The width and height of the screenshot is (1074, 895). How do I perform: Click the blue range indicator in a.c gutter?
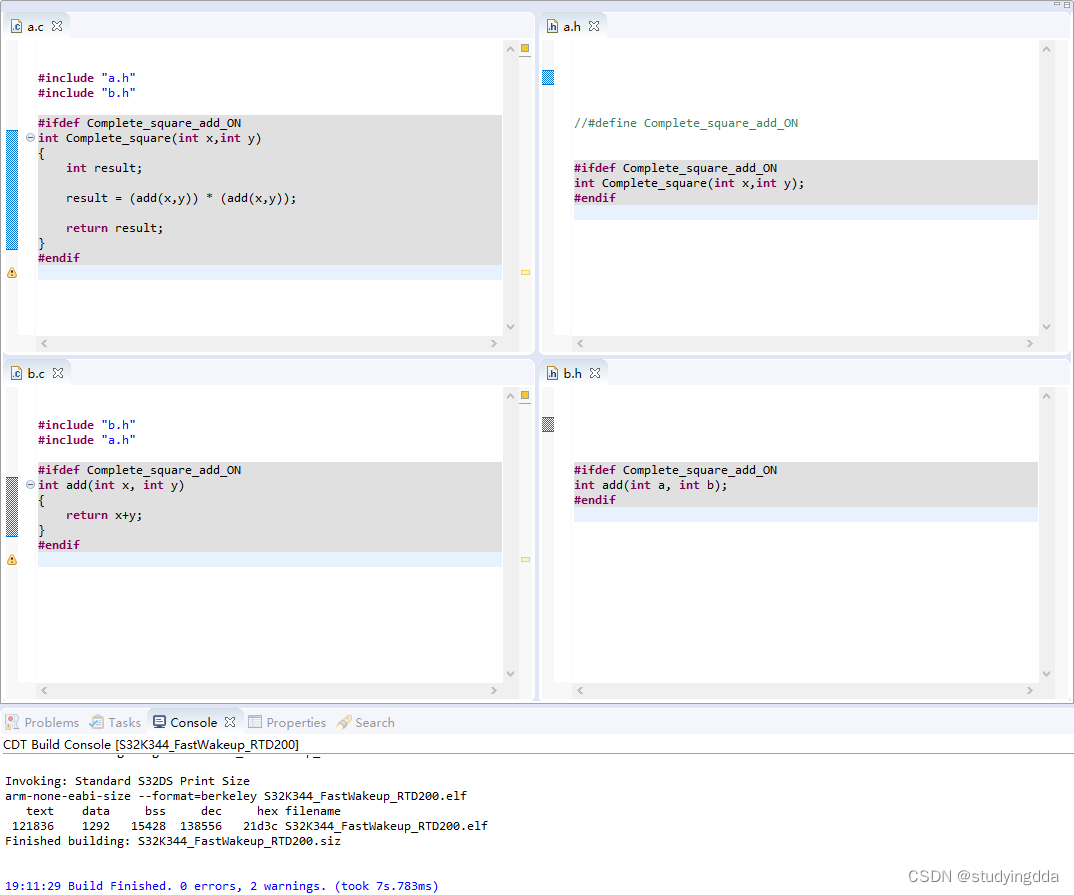coord(12,190)
